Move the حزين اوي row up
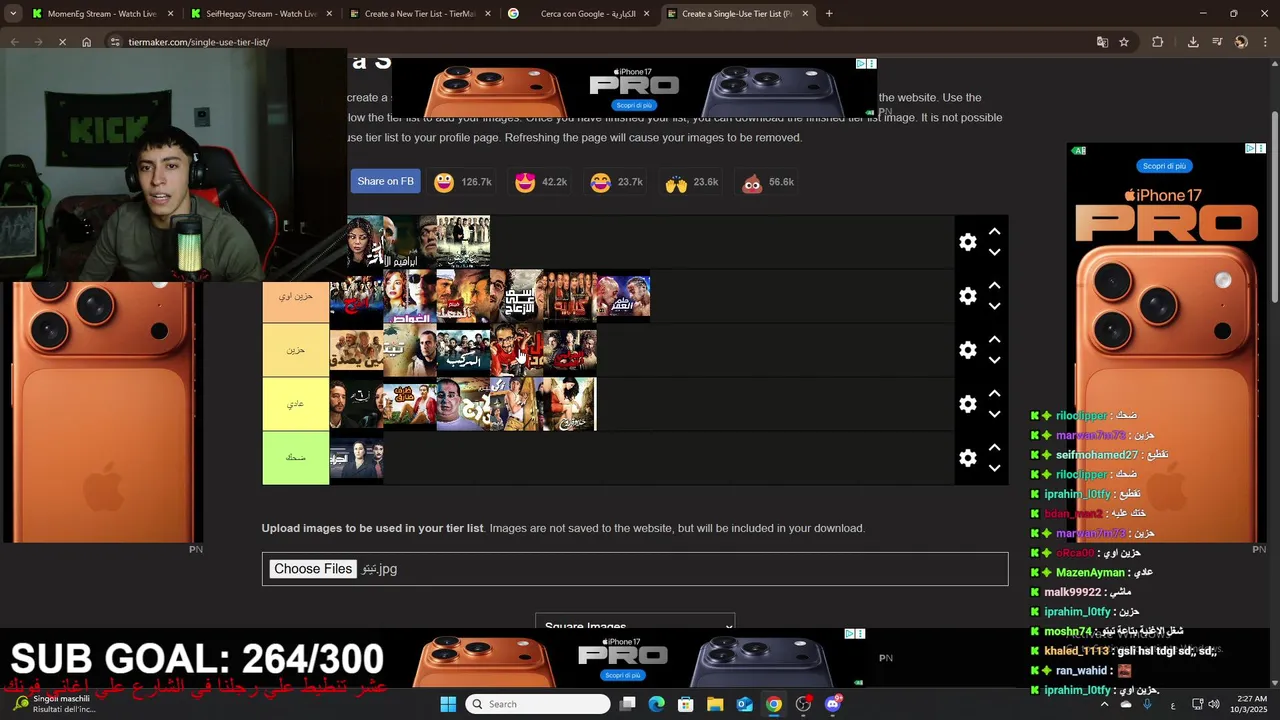Screen dimensions: 1280x720 [x=994, y=285]
